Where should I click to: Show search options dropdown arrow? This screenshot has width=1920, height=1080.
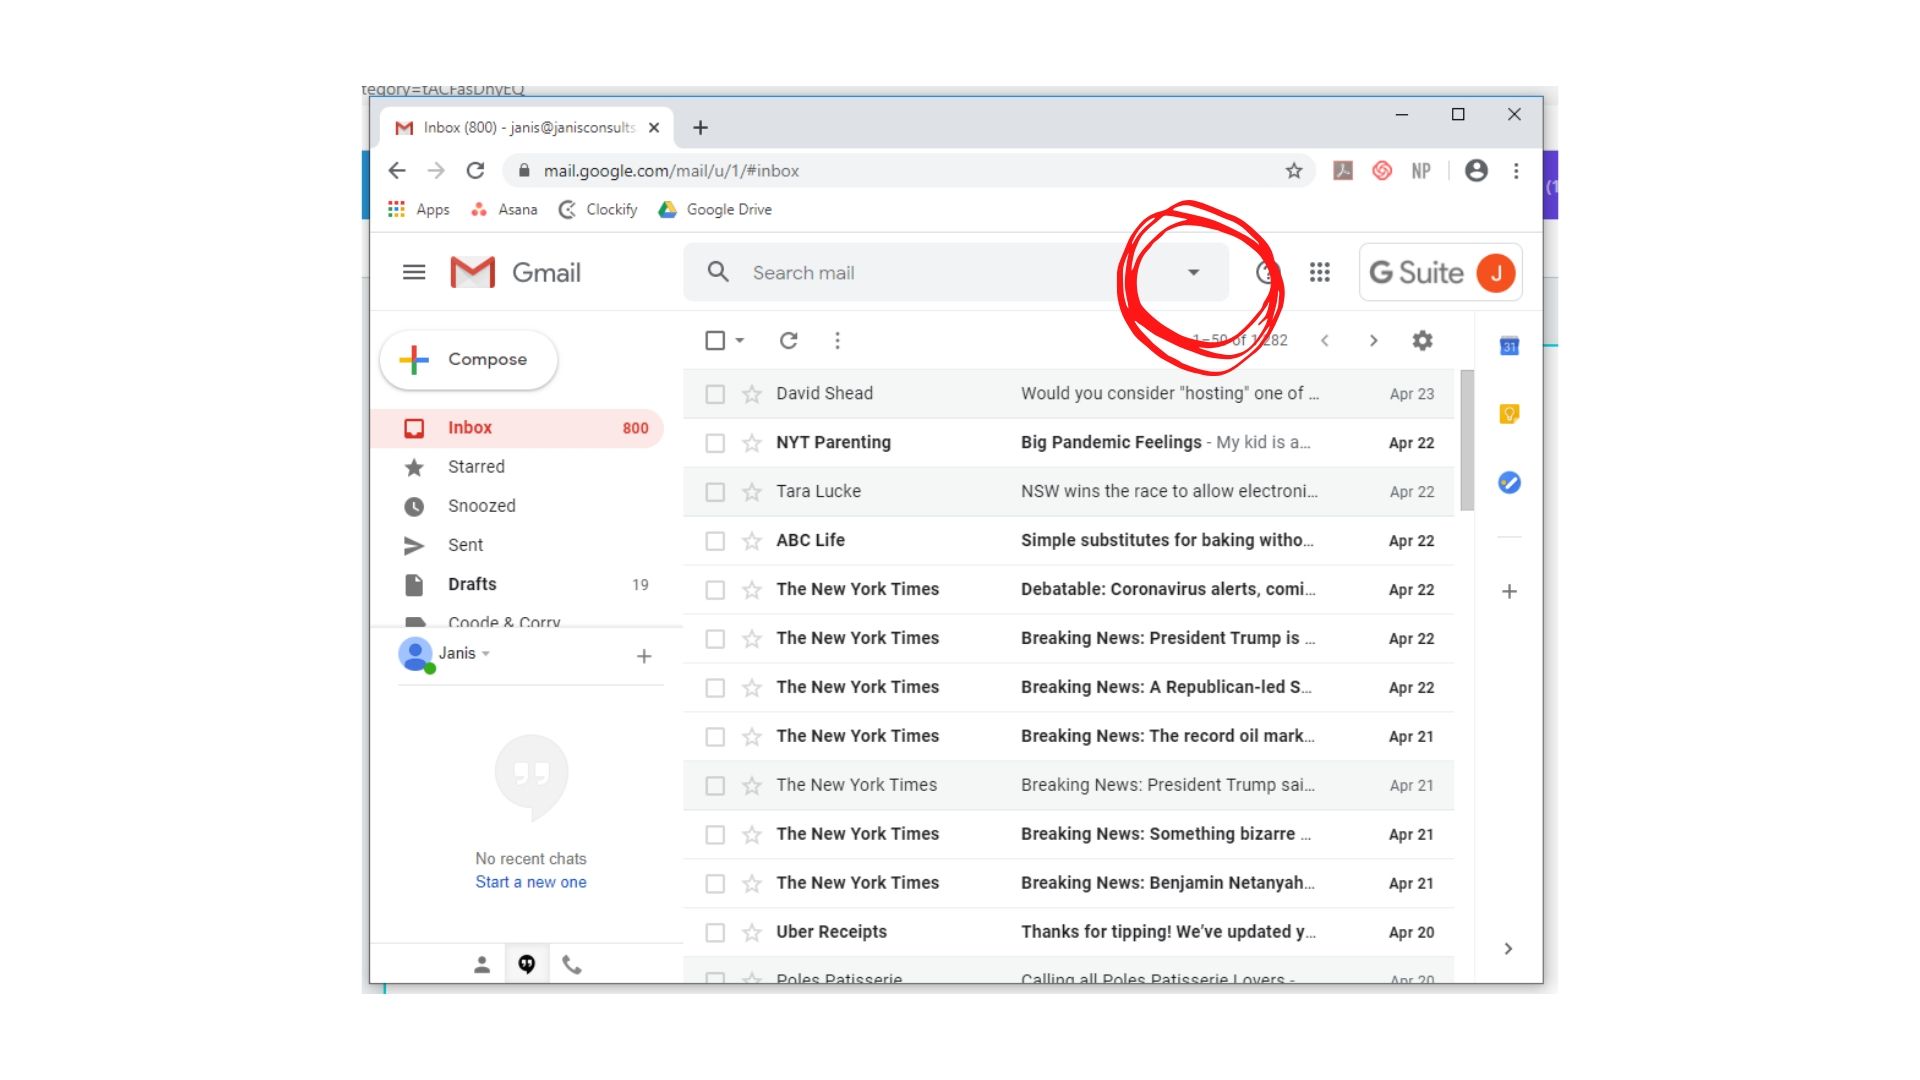click(x=1193, y=272)
